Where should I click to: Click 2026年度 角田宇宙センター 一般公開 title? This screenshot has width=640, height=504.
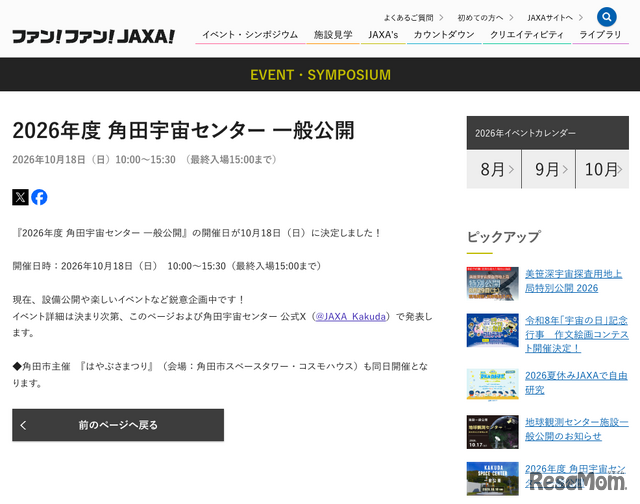[183, 130]
